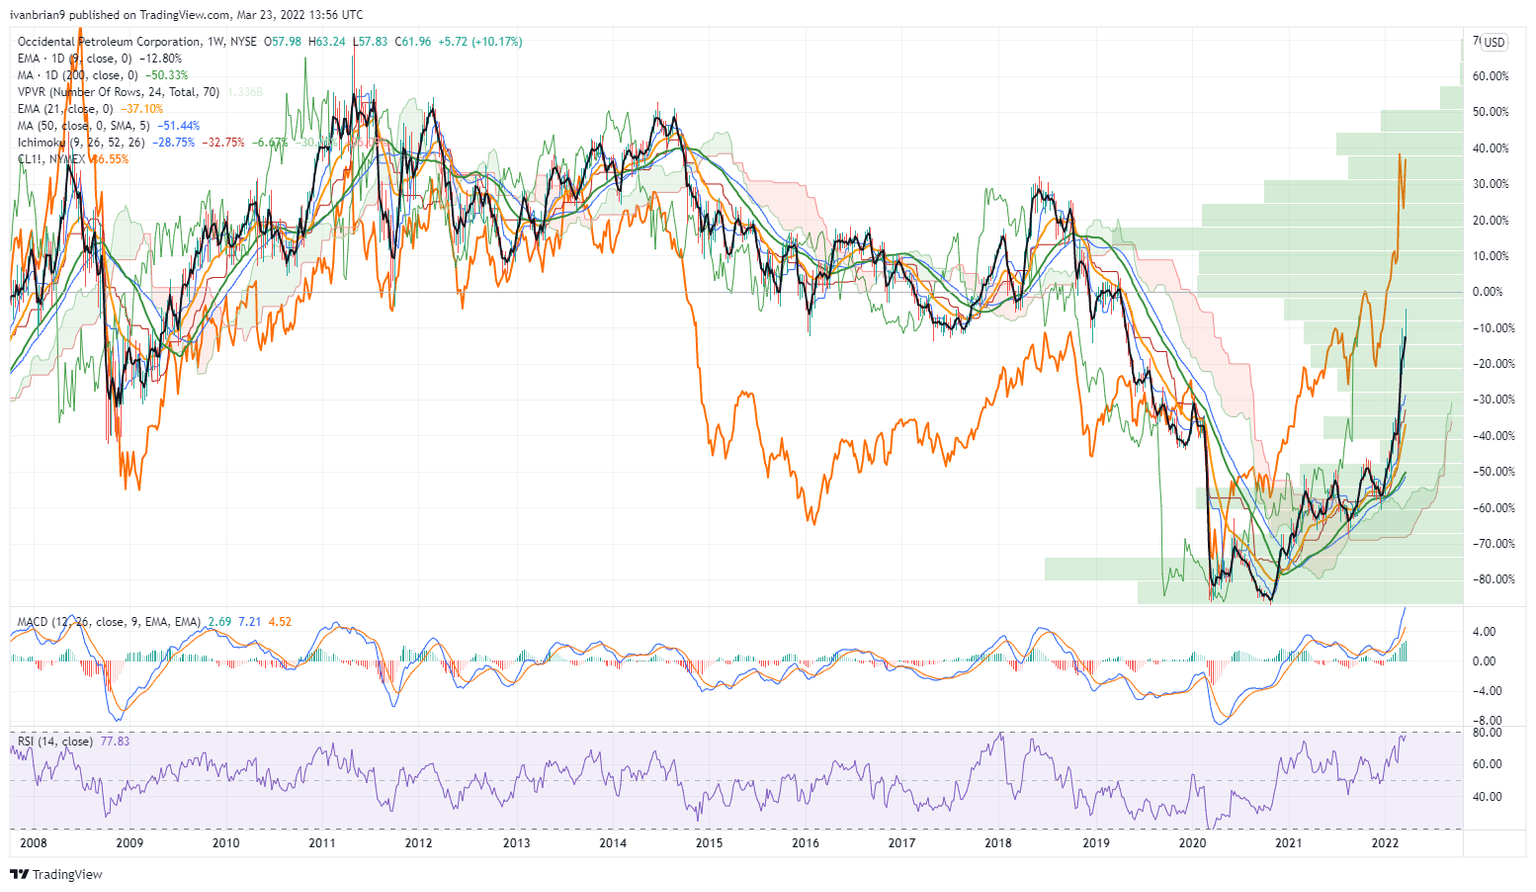Image resolution: width=1536 pixels, height=892 pixels.
Task: Click the MACD axis 0.00 label
Action: coord(1484,661)
